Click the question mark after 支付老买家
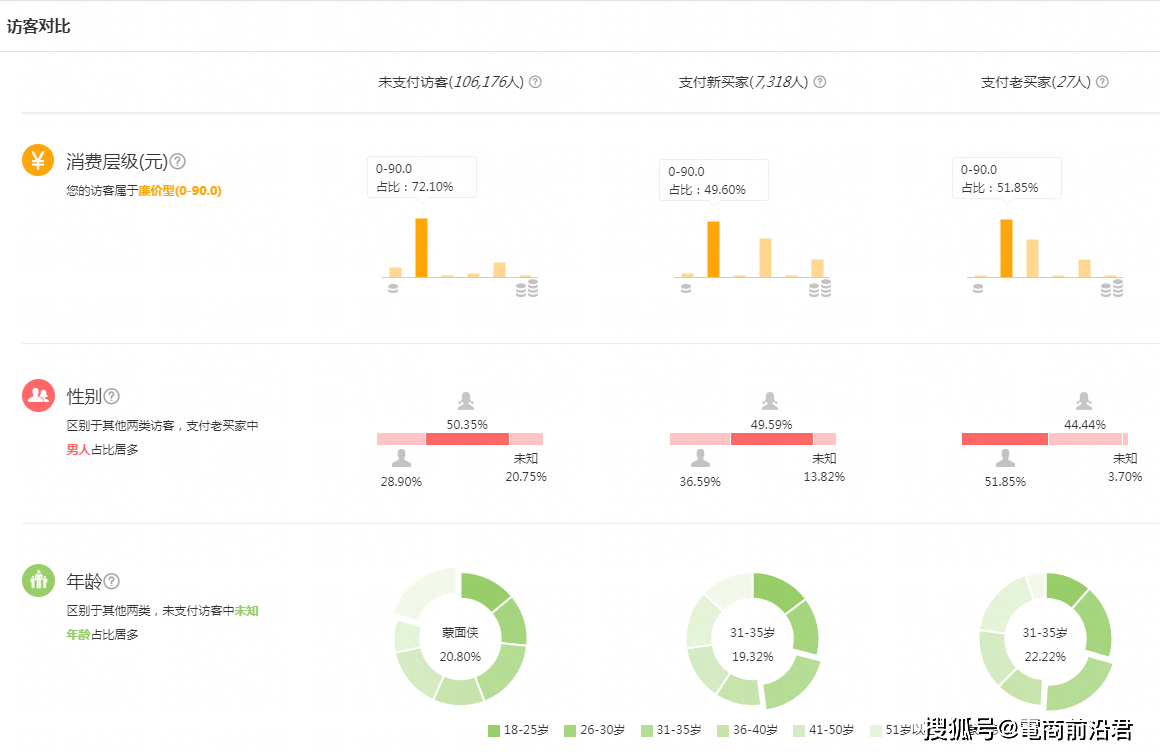 point(1102,82)
